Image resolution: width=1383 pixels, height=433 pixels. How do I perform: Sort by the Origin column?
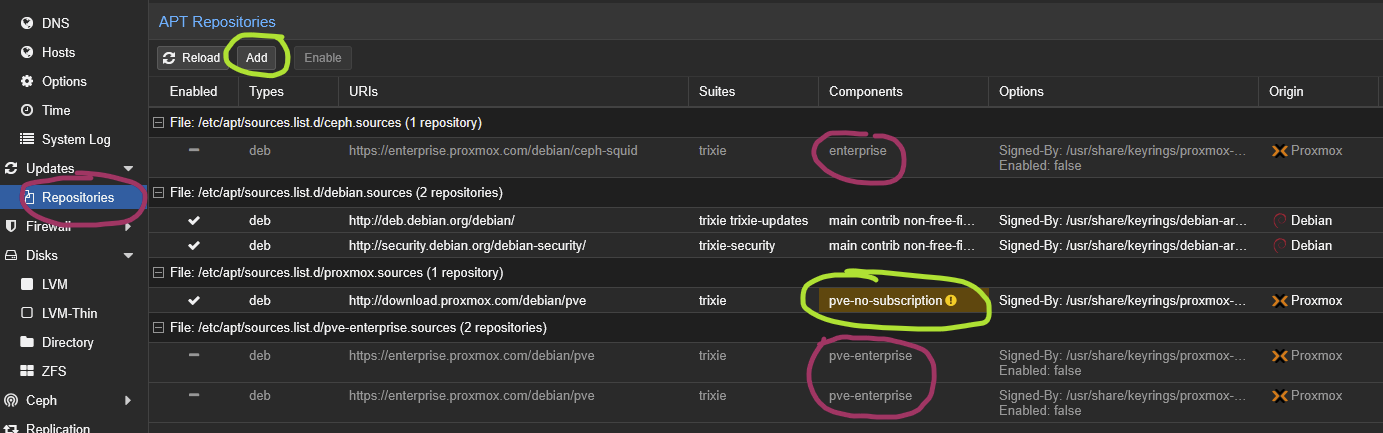[1320, 91]
